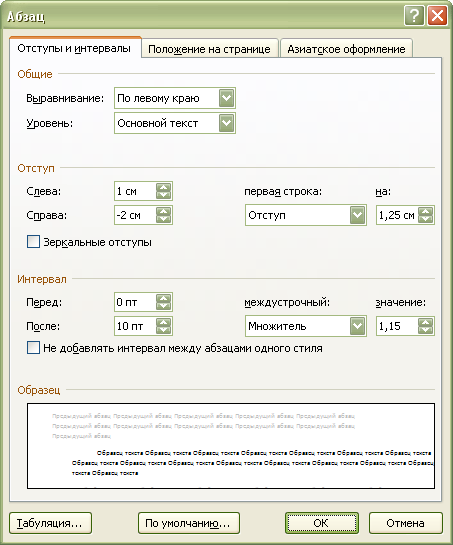Increase the После spacing value

(x=163, y=322)
